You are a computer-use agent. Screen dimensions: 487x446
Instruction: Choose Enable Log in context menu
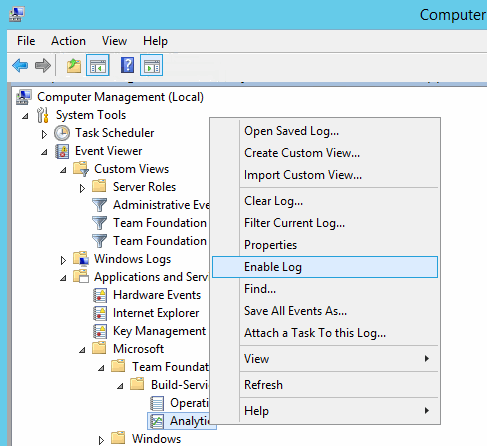(325, 267)
